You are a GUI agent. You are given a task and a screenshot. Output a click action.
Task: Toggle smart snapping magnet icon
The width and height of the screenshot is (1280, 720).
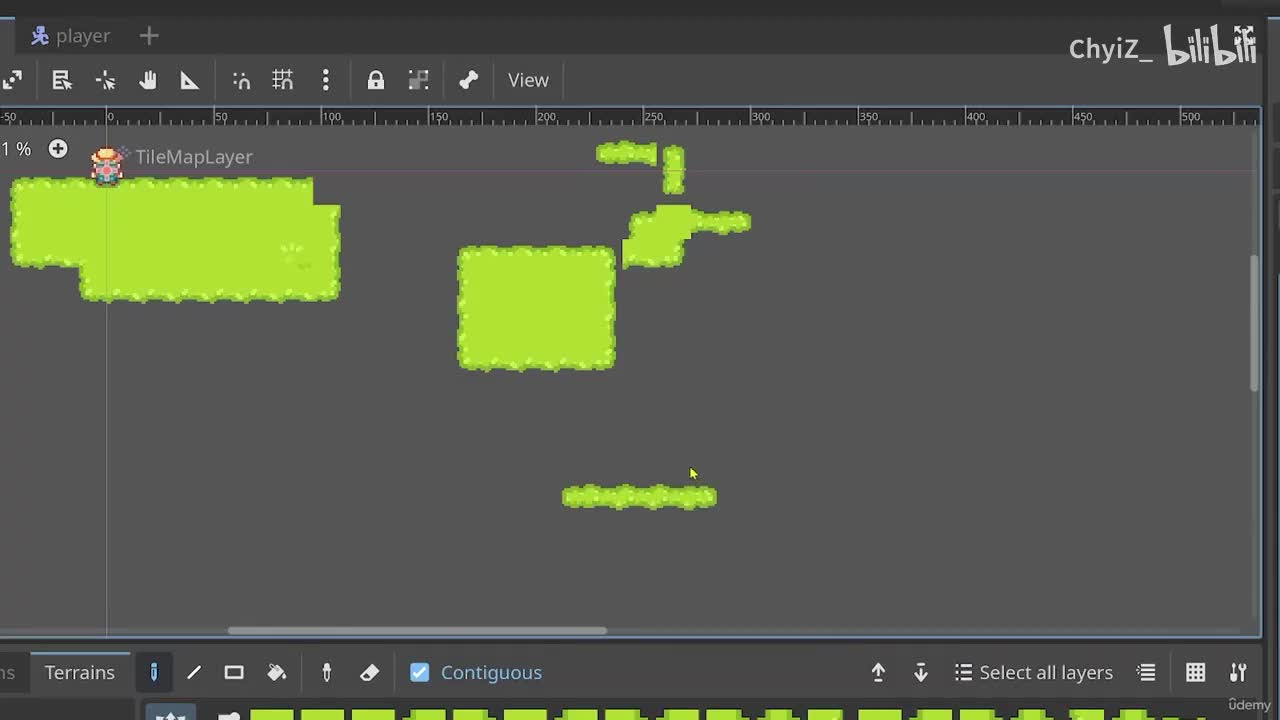[x=241, y=80]
